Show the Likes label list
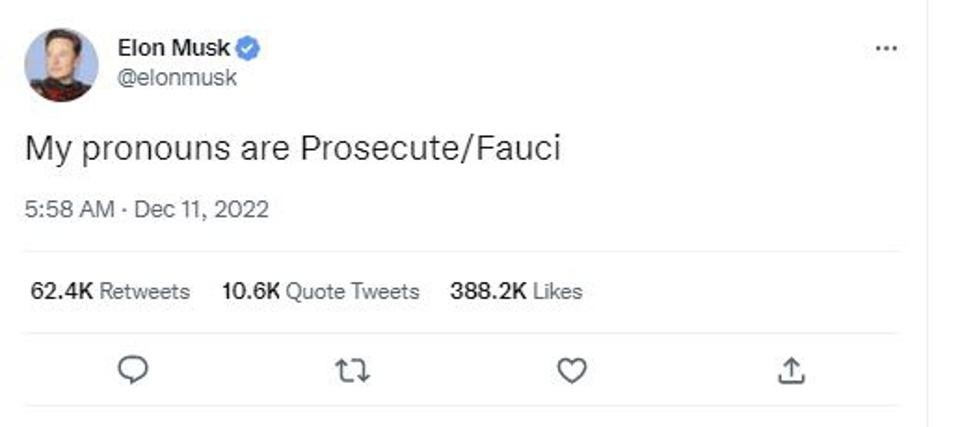 (557, 291)
